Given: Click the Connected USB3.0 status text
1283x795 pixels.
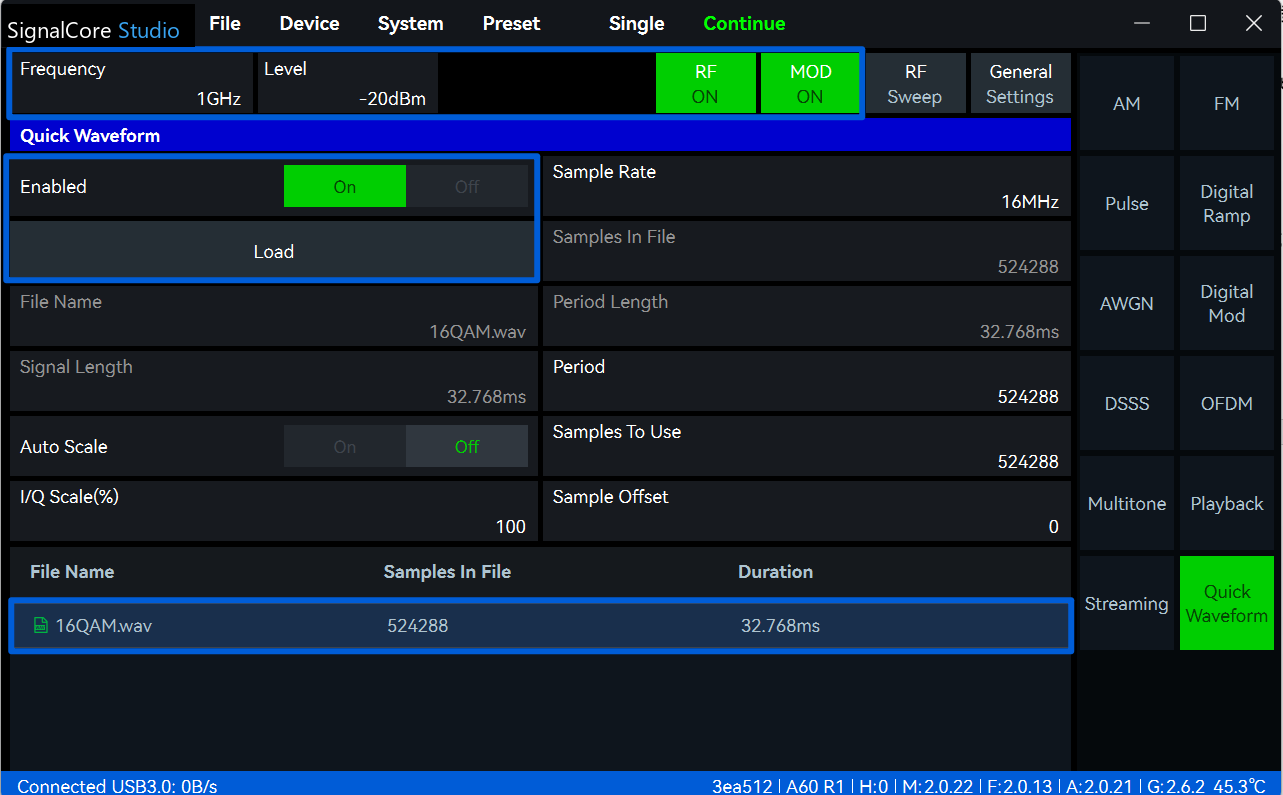Looking at the screenshot, I should pyautogui.click(x=117, y=786).
